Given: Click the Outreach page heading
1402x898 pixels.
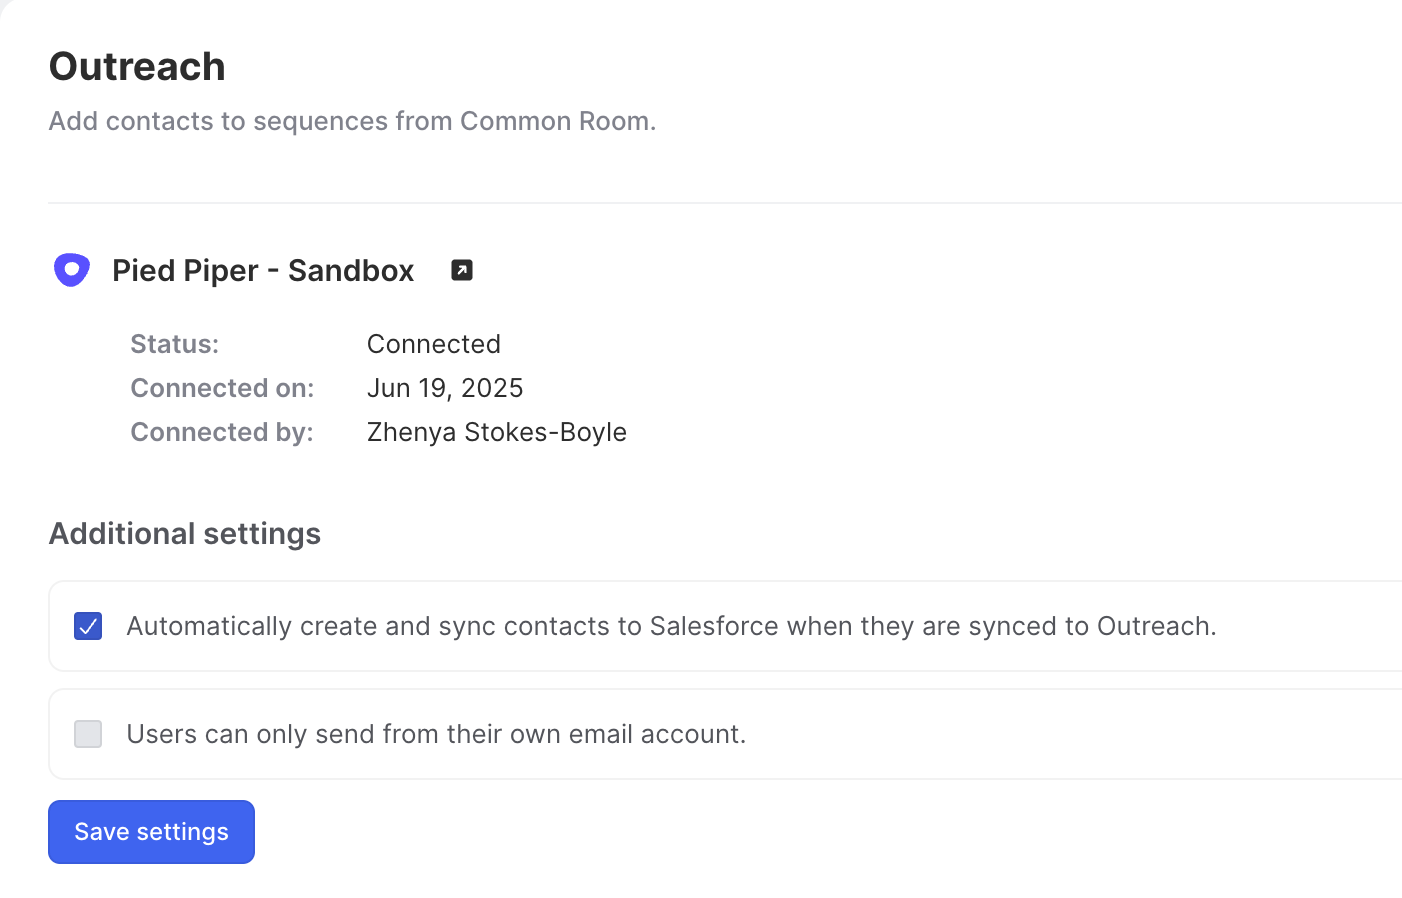Looking at the screenshot, I should 137,67.
